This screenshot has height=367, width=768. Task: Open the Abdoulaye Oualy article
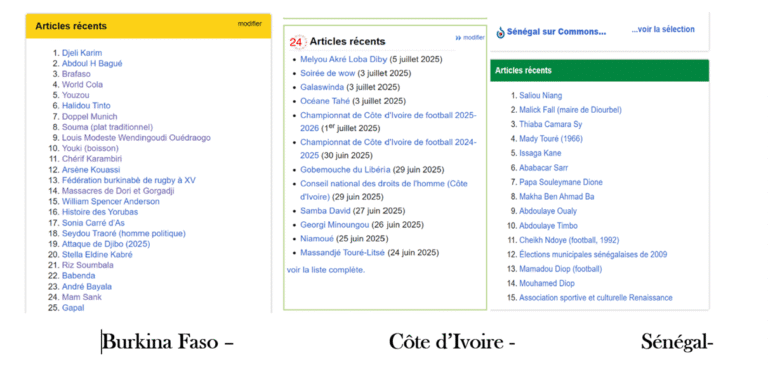548,211
